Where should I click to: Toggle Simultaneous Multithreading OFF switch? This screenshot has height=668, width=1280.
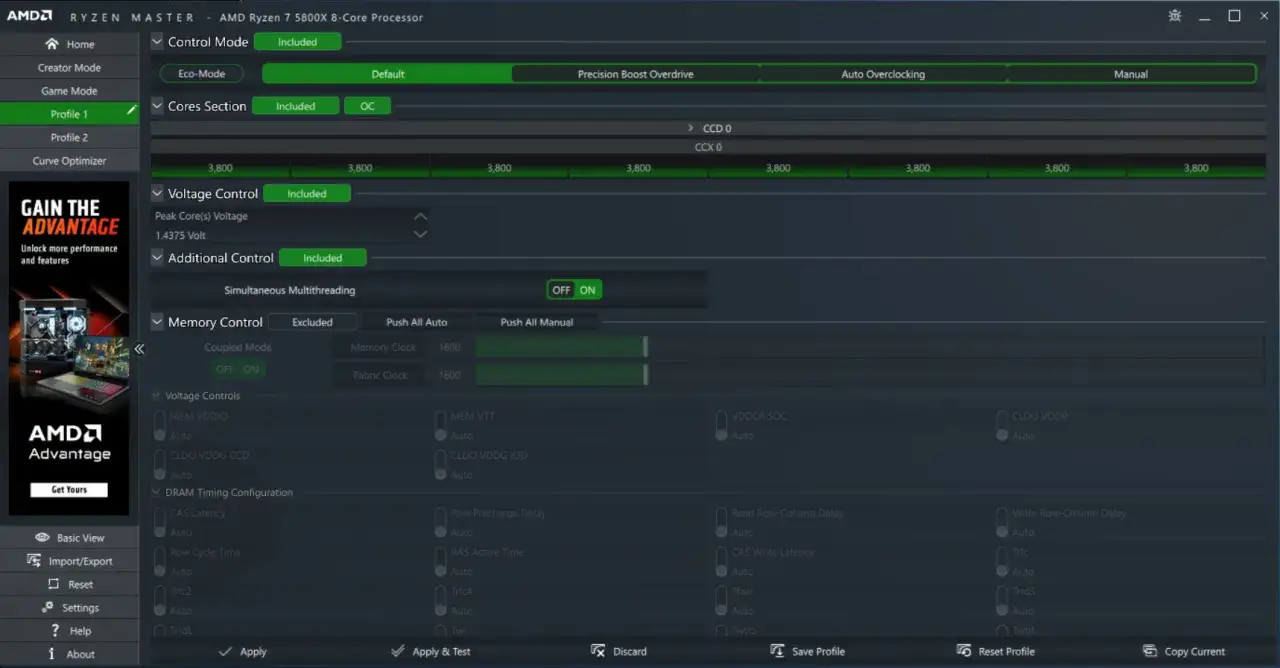click(562, 290)
